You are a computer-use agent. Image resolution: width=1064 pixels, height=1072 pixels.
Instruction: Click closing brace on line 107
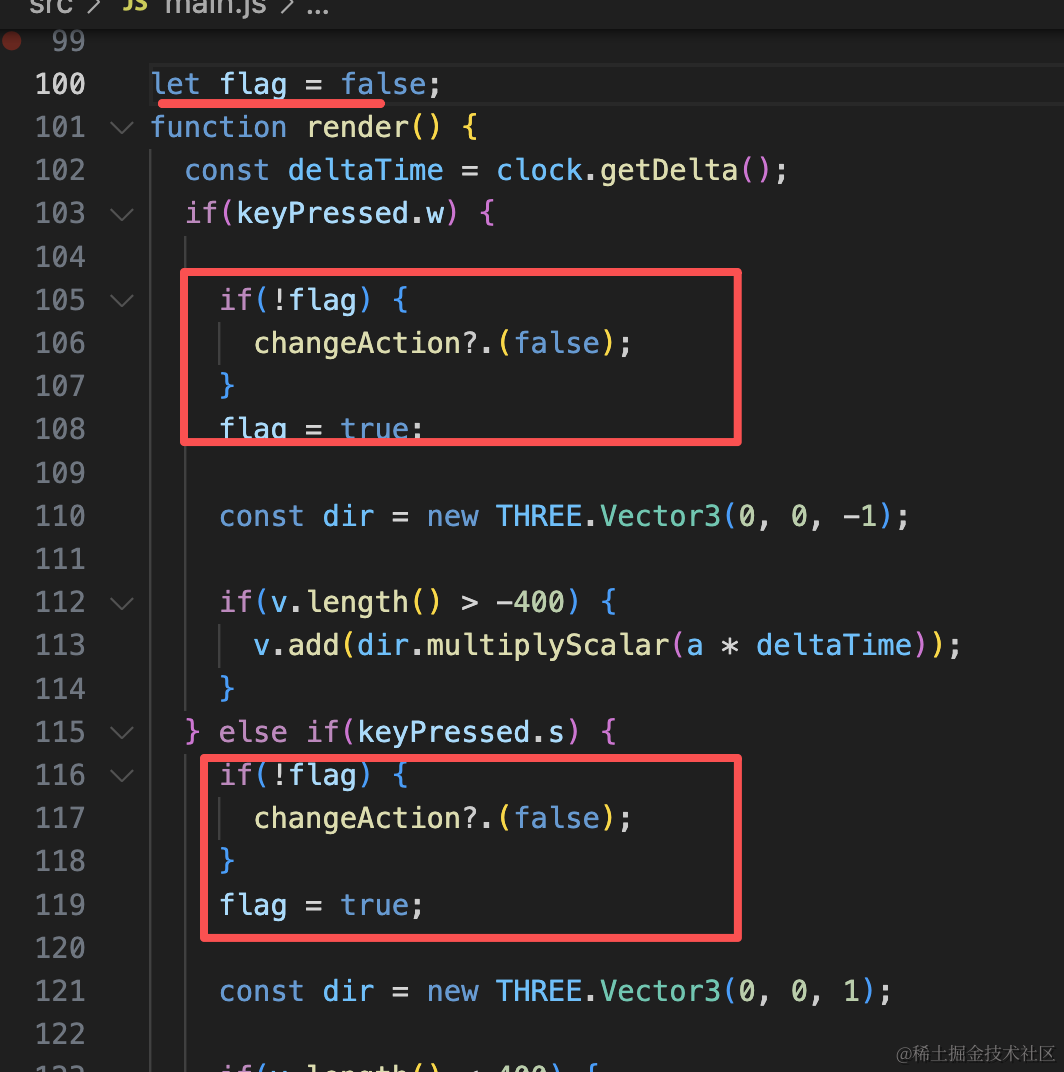227,386
